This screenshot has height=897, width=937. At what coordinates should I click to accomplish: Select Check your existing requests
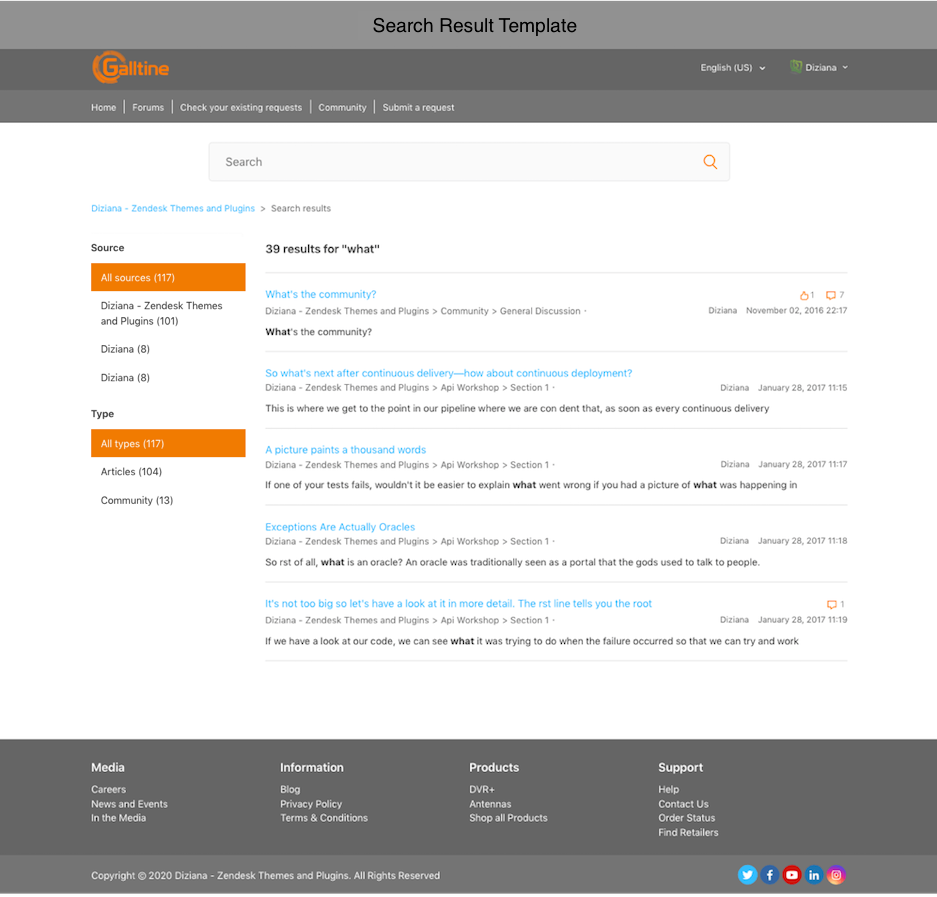(241, 108)
